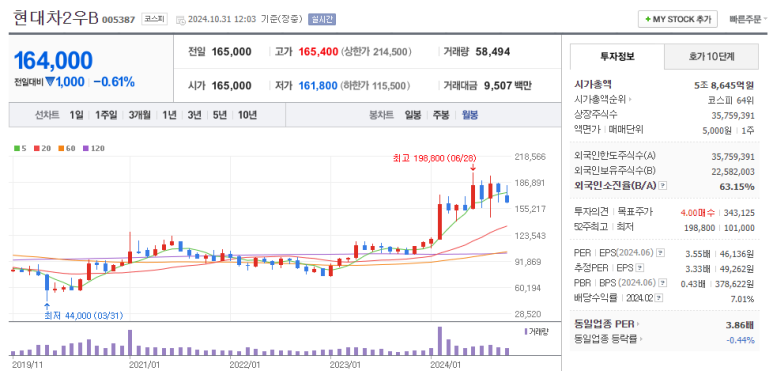Select the 1년 line chart period

coord(169,115)
